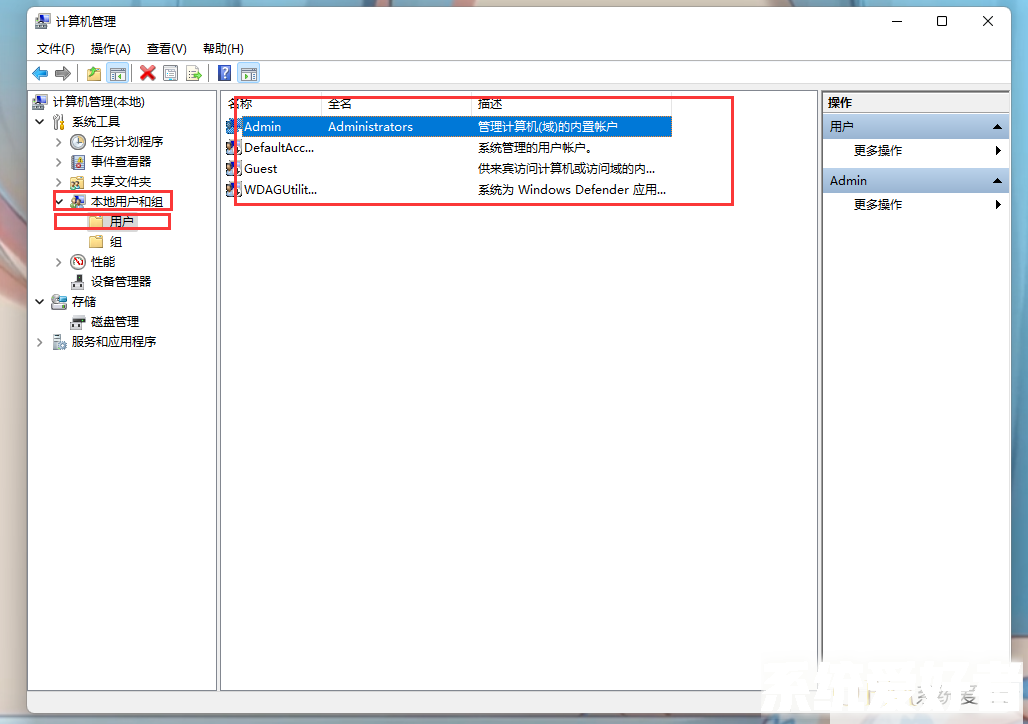Open the 操作(A) menu
Viewport: 1028px width, 724px height.
point(110,48)
